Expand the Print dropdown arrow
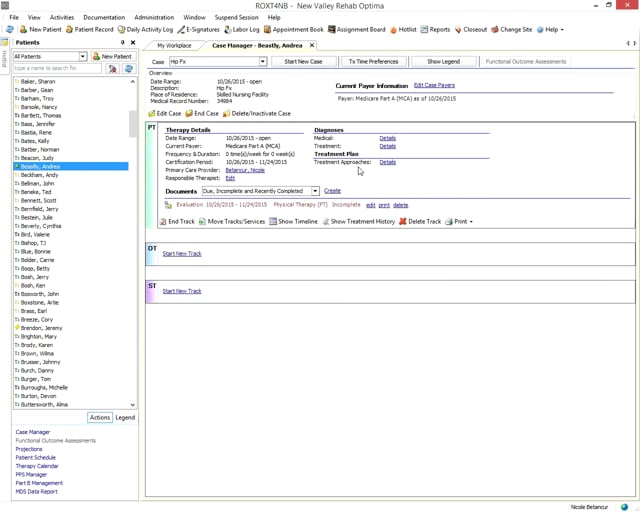640x512 pixels. coord(471,221)
